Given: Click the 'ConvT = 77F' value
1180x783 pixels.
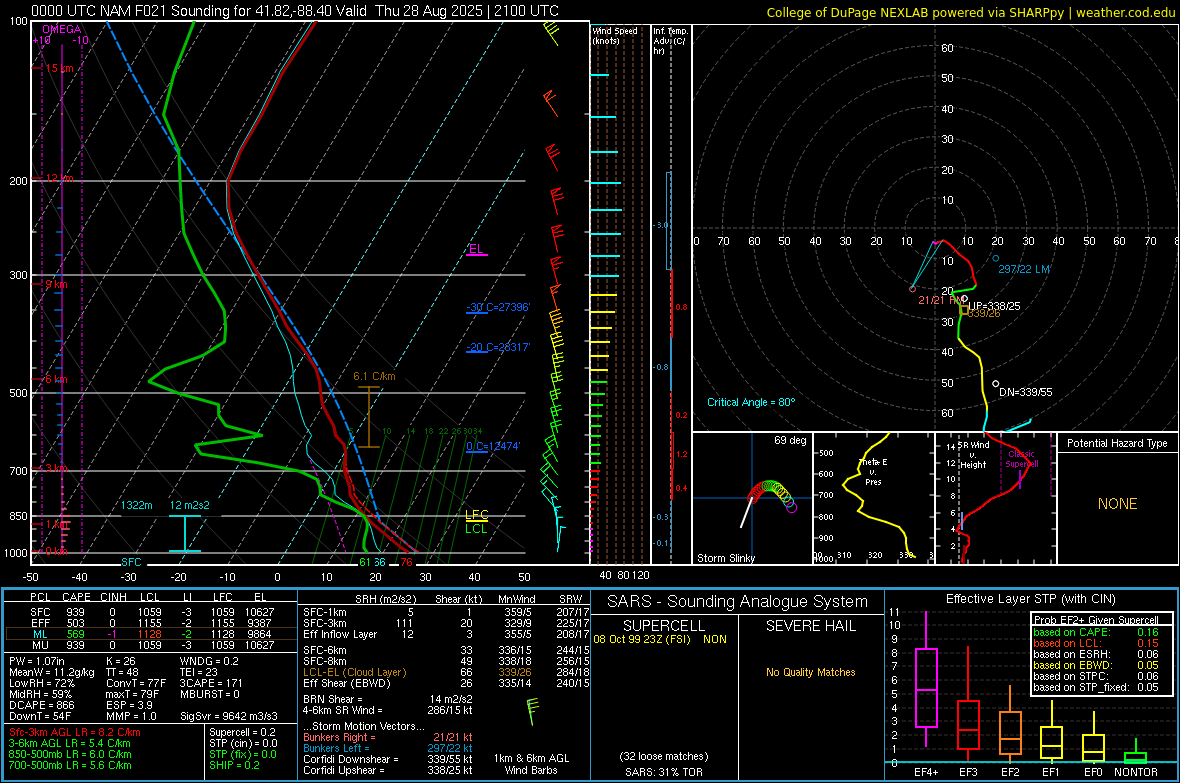Looking at the screenshot, I should coord(136,684).
